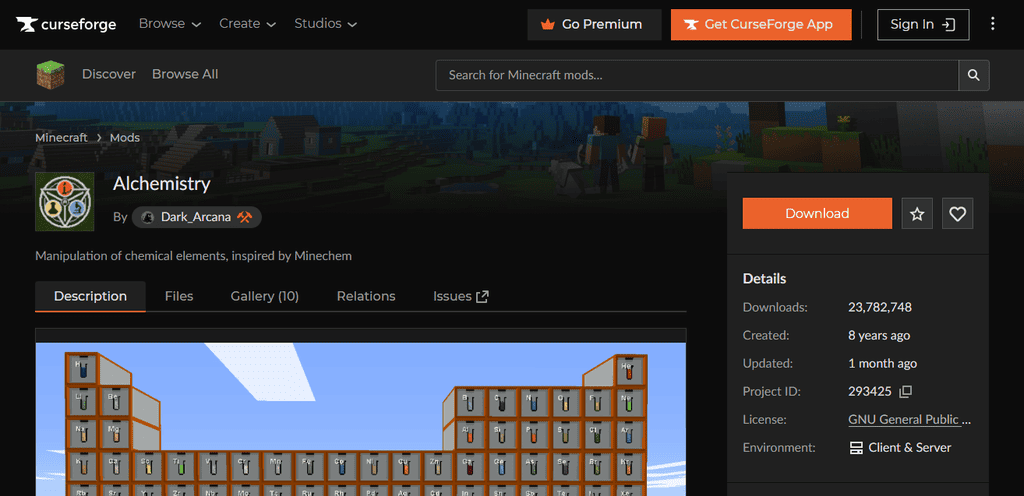The height and width of the screenshot is (496, 1024).
Task: Expand the Create dropdown menu
Action: click(248, 24)
